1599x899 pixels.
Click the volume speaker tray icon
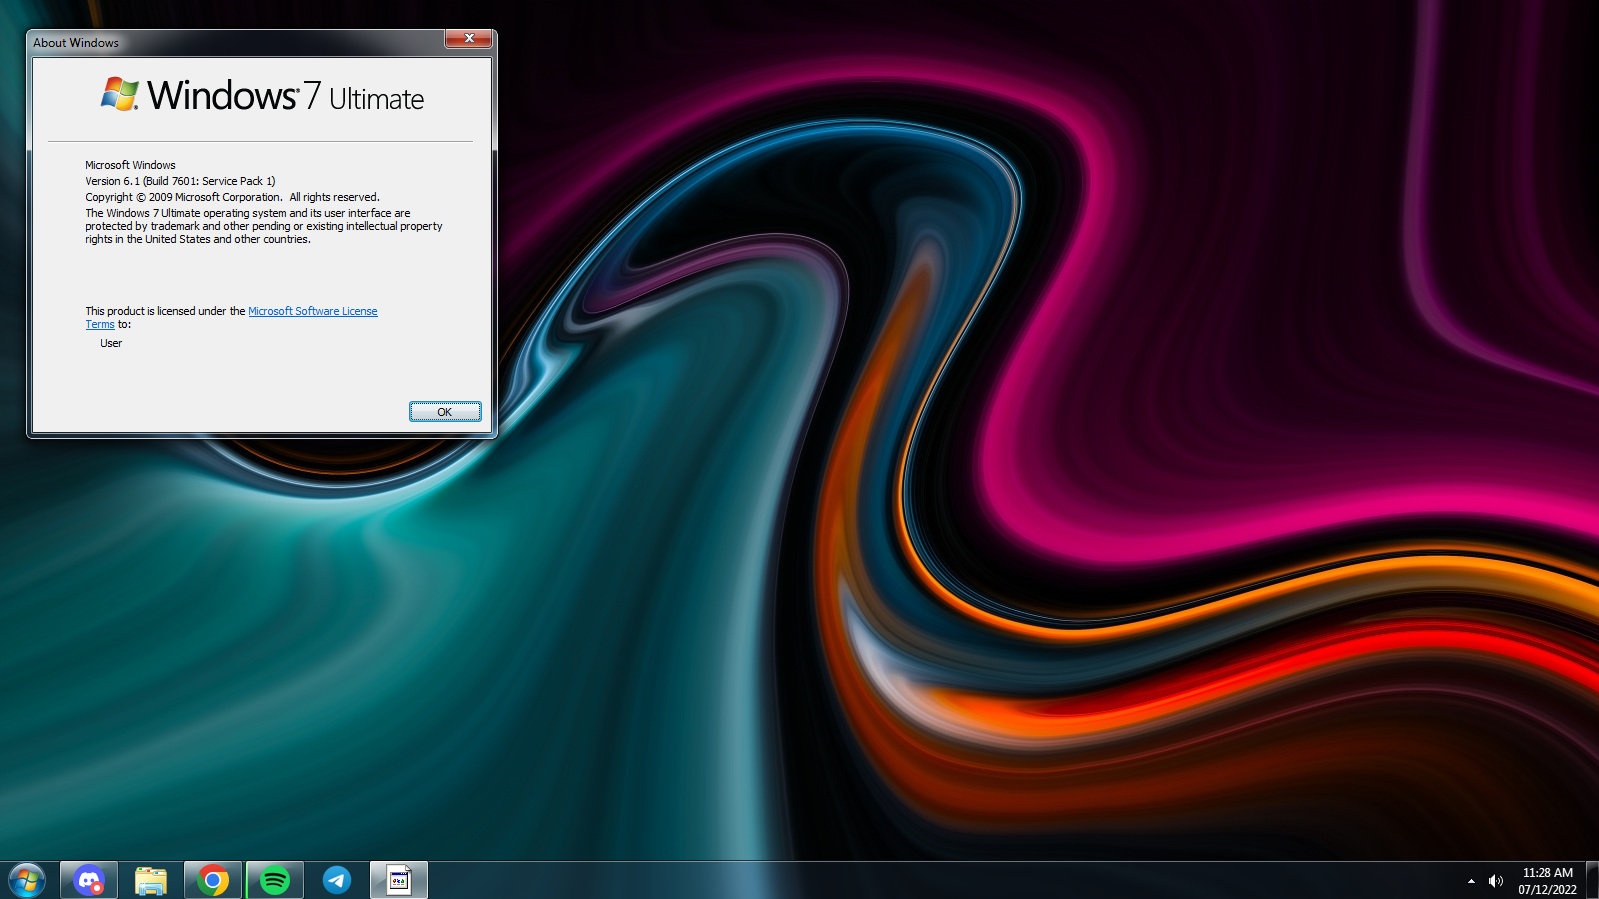click(1495, 881)
